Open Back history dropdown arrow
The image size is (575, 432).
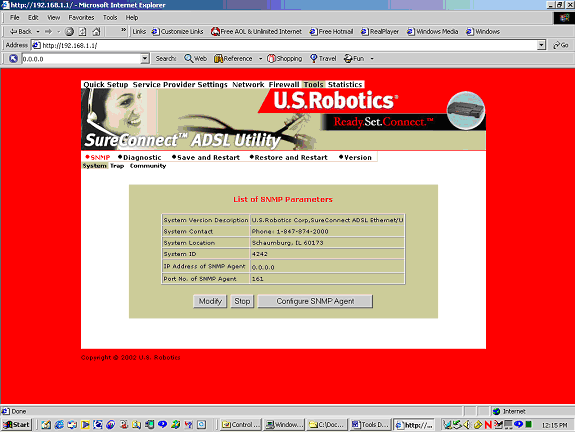(x=38, y=32)
